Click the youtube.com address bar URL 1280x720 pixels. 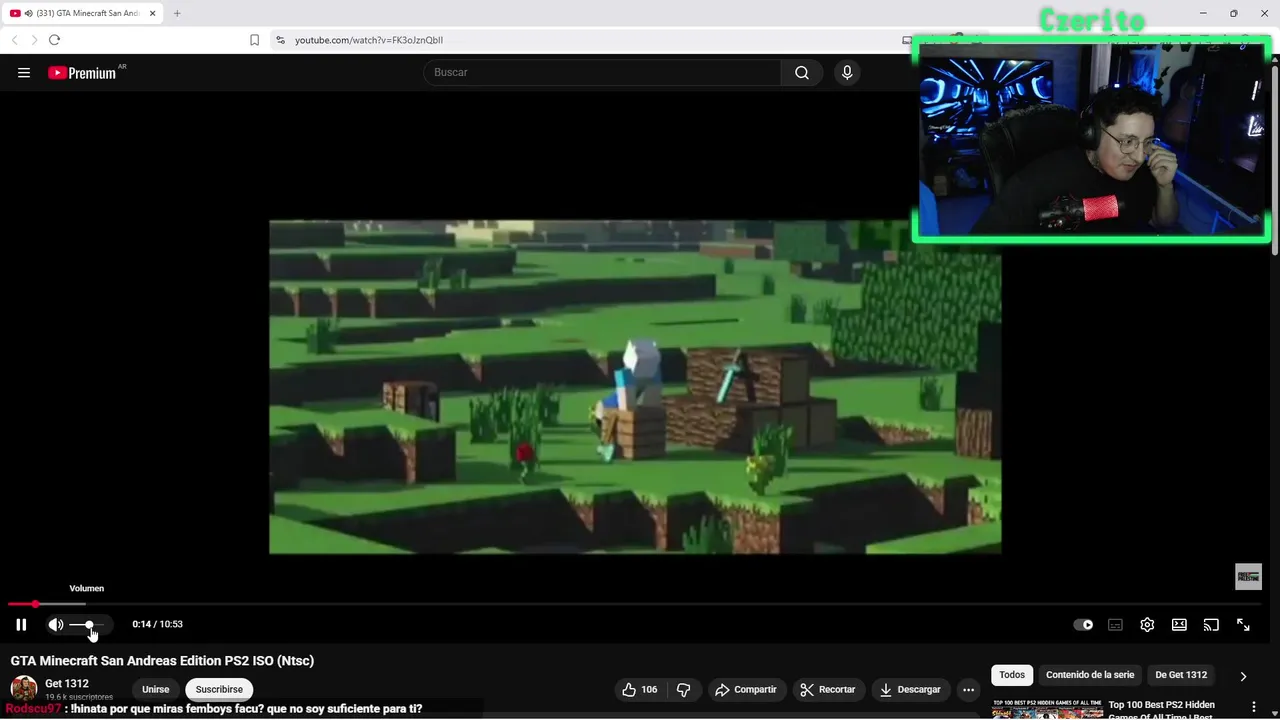click(369, 40)
